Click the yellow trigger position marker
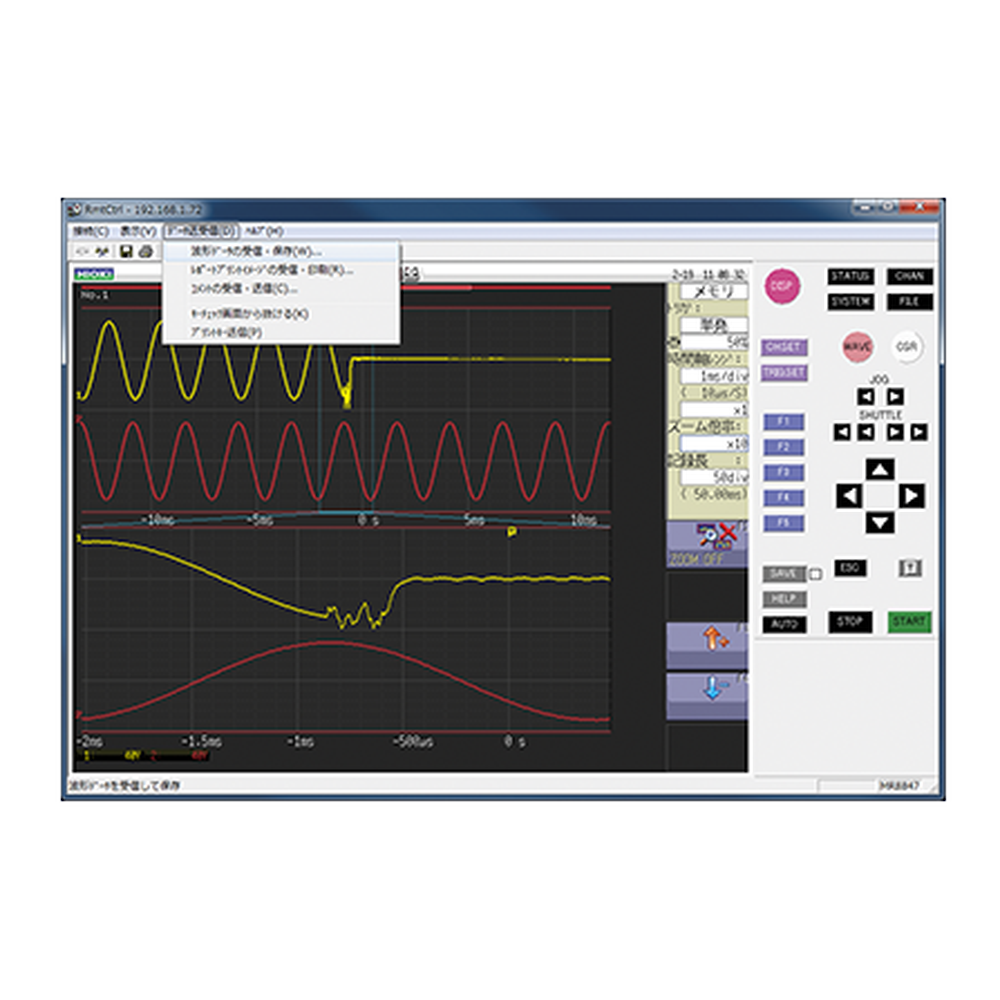 511,531
